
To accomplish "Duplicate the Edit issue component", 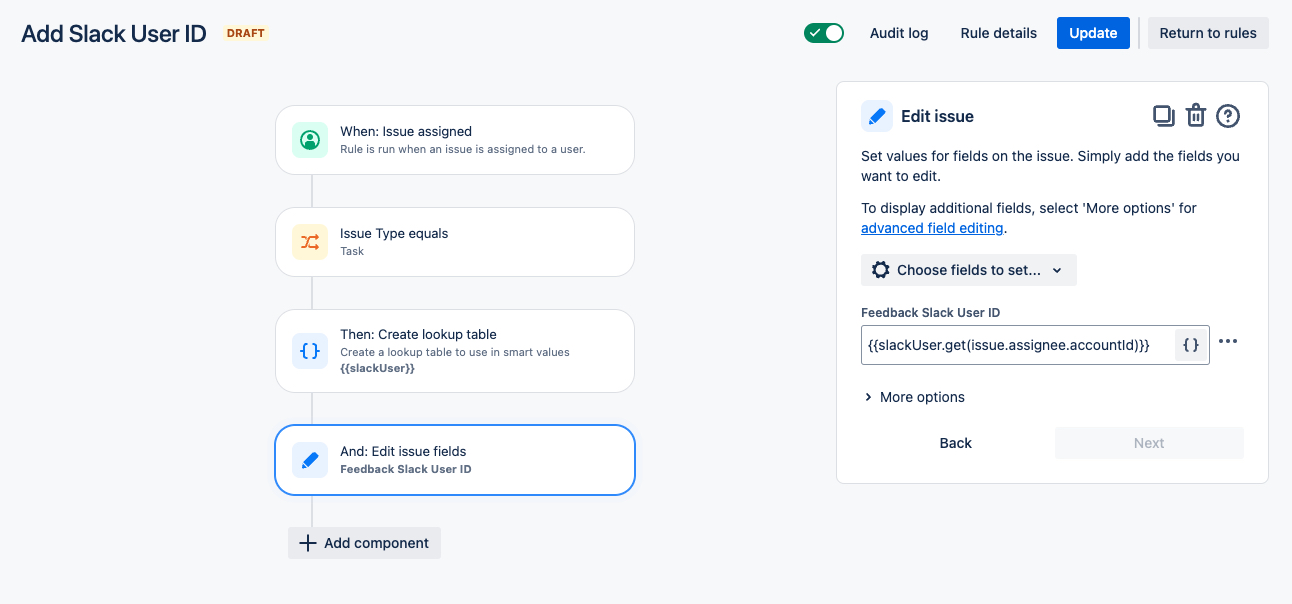I will tap(1164, 116).
